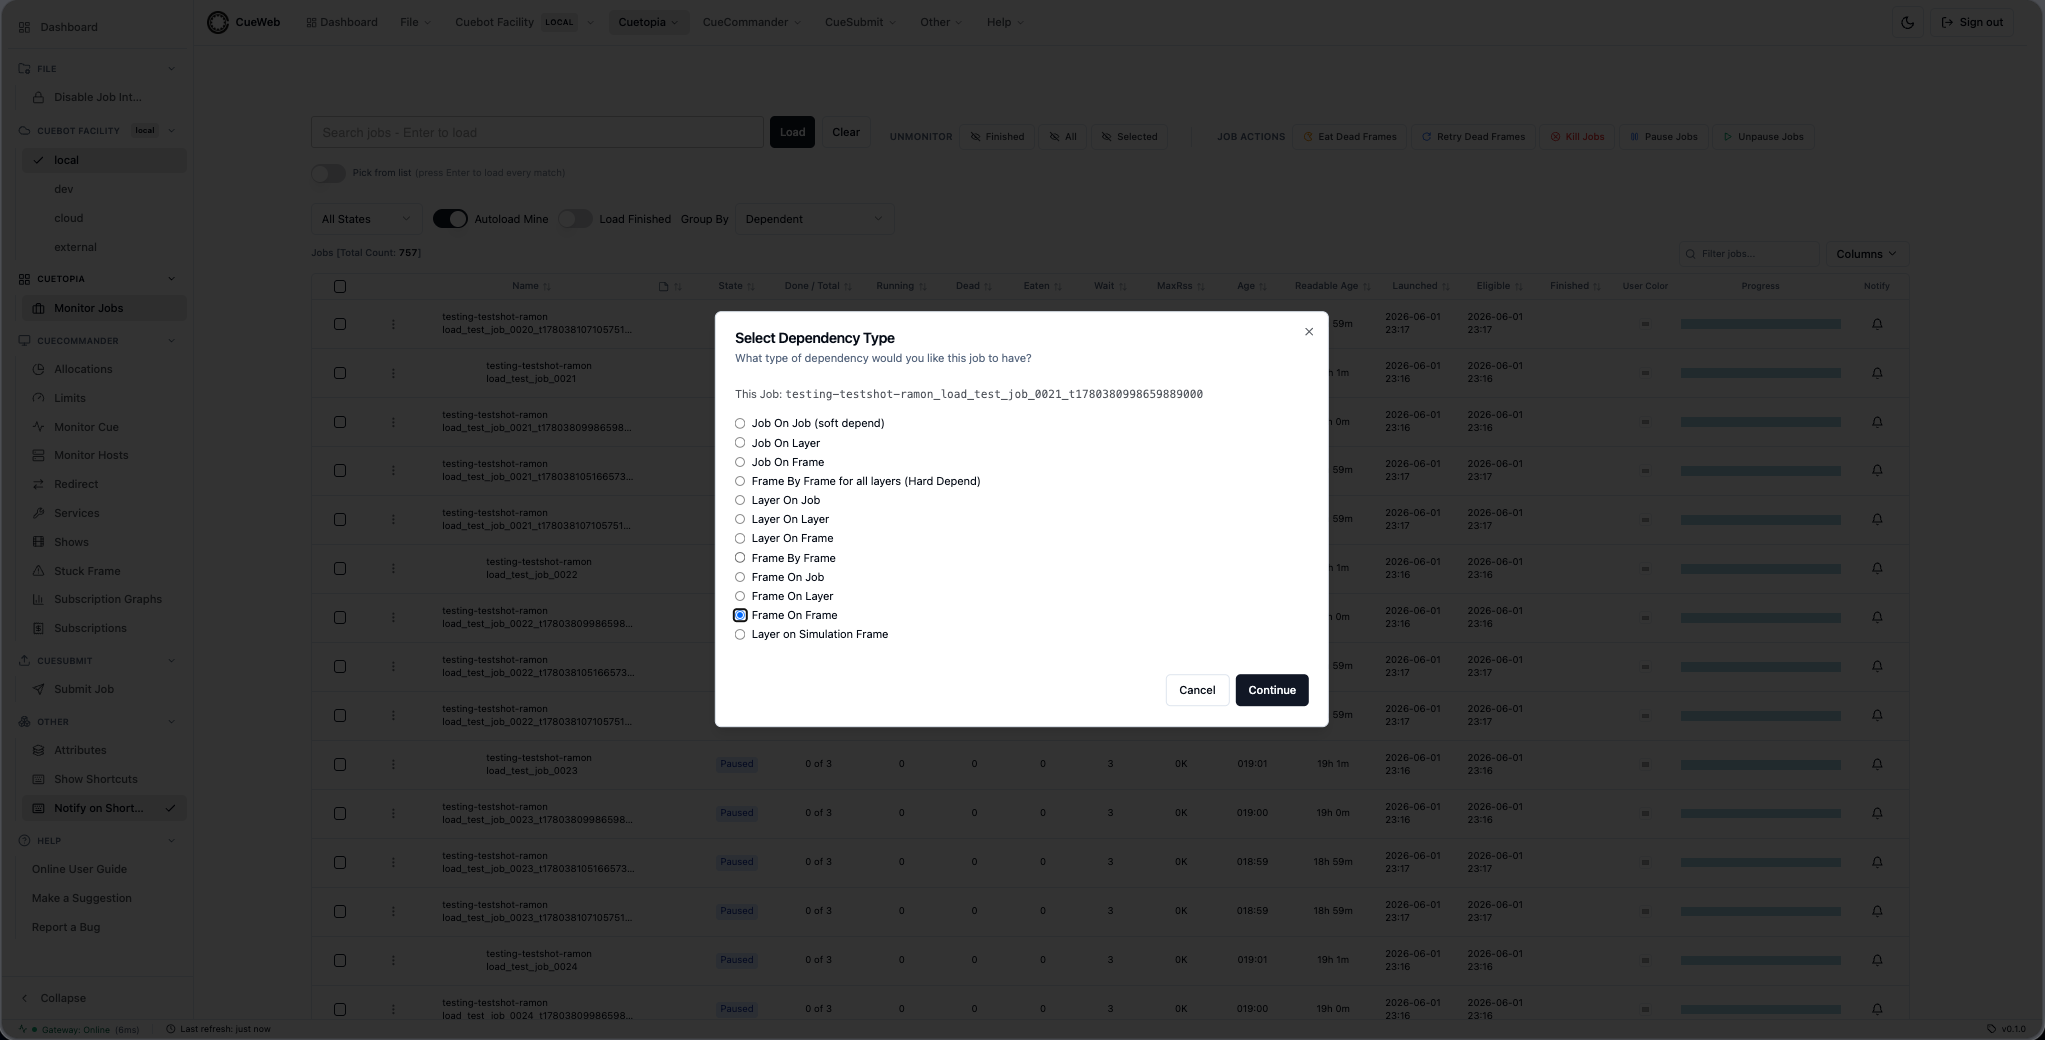
Task: Select Layer On Frame option
Action: [x=740, y=538]
